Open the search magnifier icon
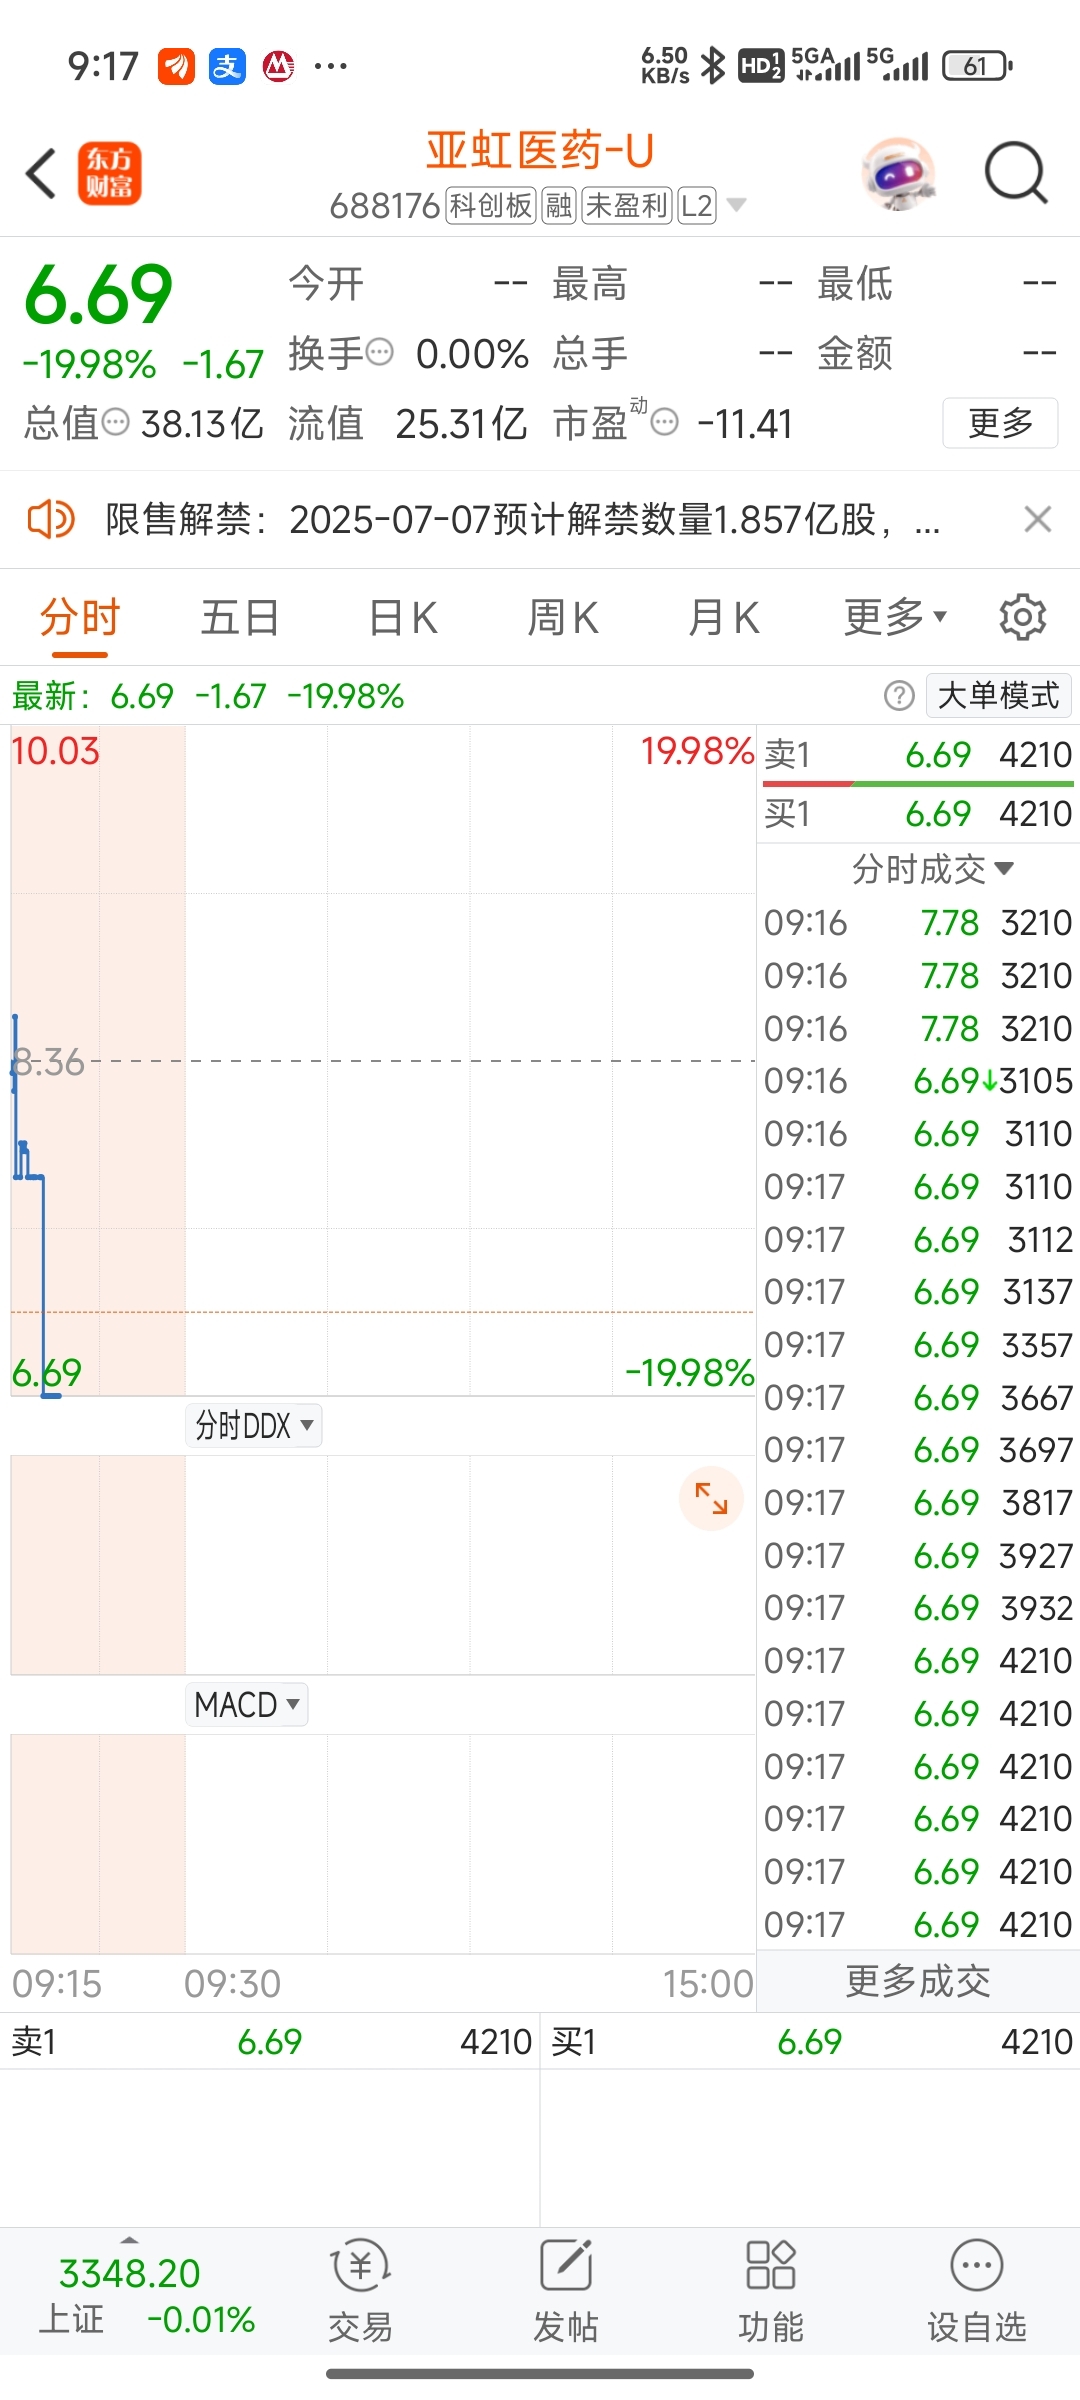 1016,174
